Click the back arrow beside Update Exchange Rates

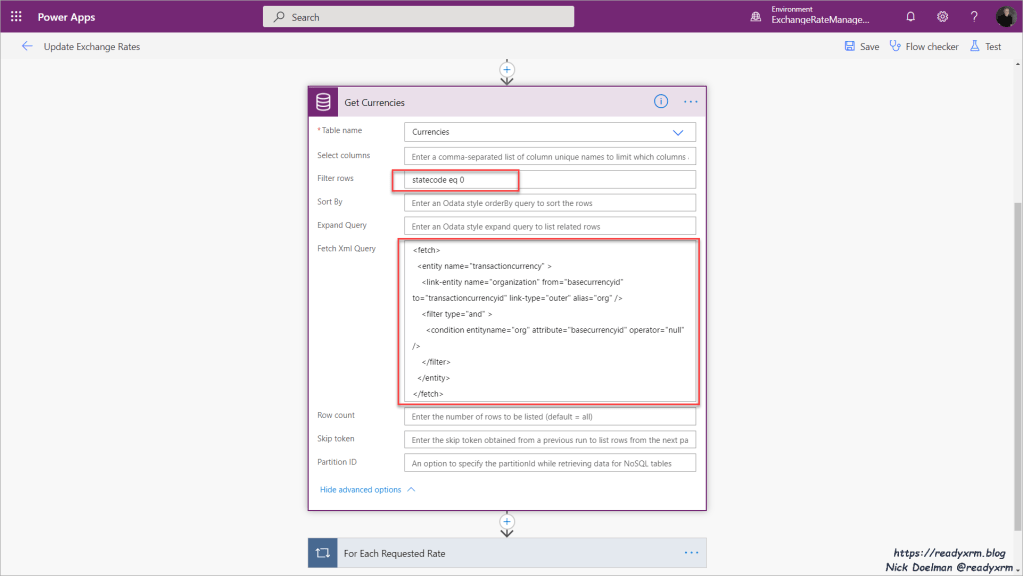(x=27, y=46)
